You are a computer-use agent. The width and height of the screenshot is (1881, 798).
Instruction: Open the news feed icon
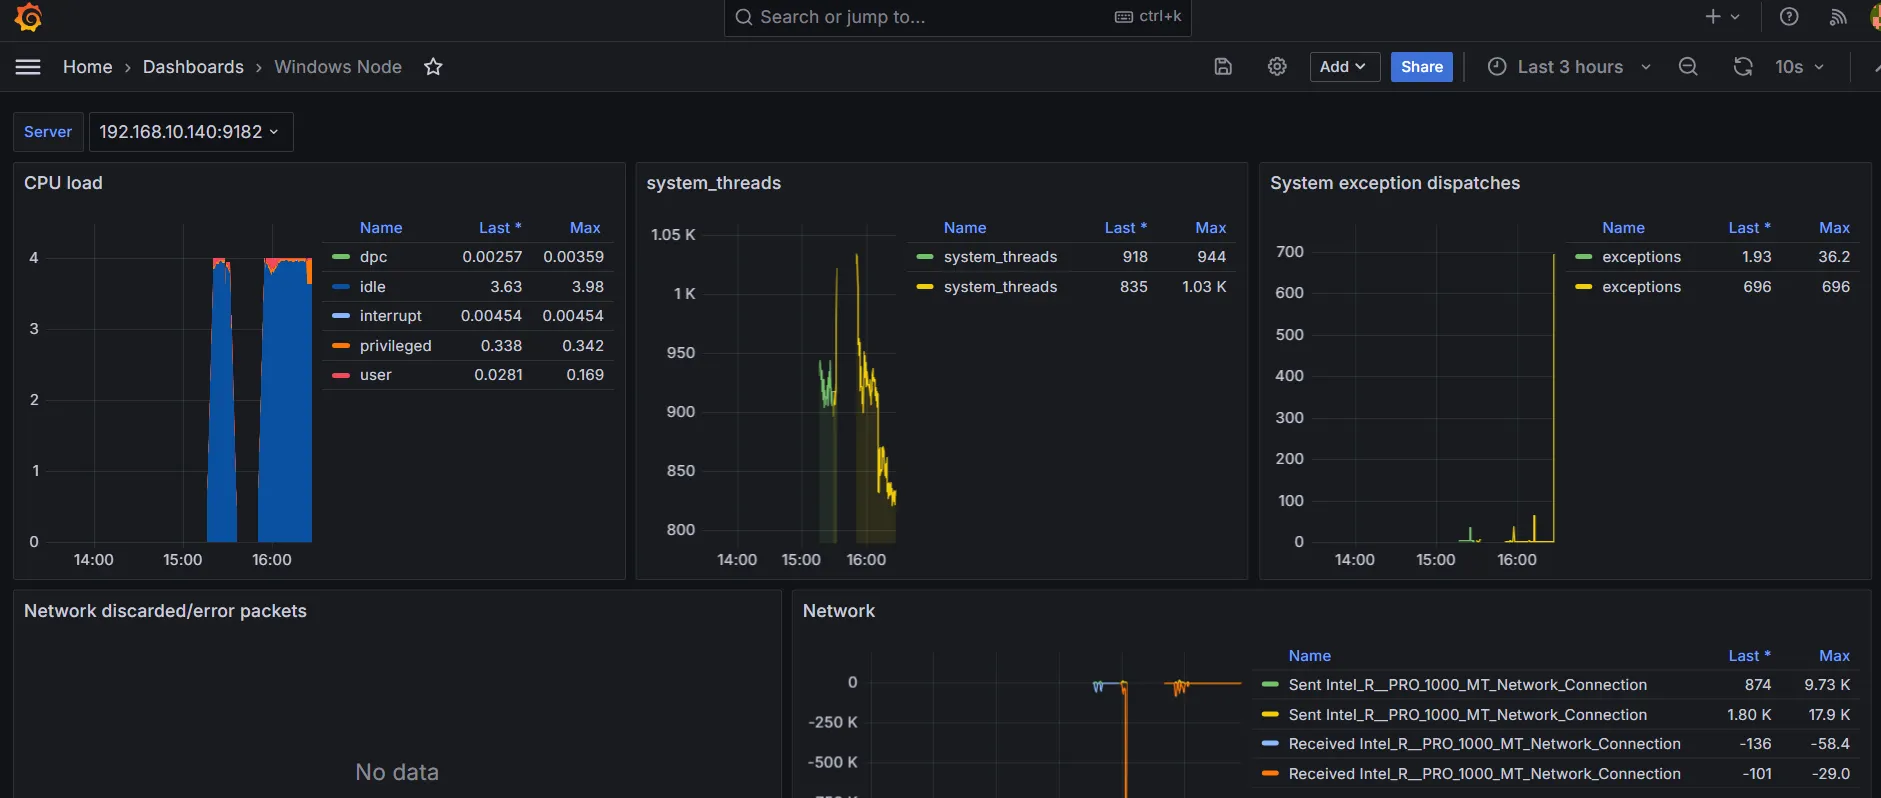click(x=1838, y=17)
